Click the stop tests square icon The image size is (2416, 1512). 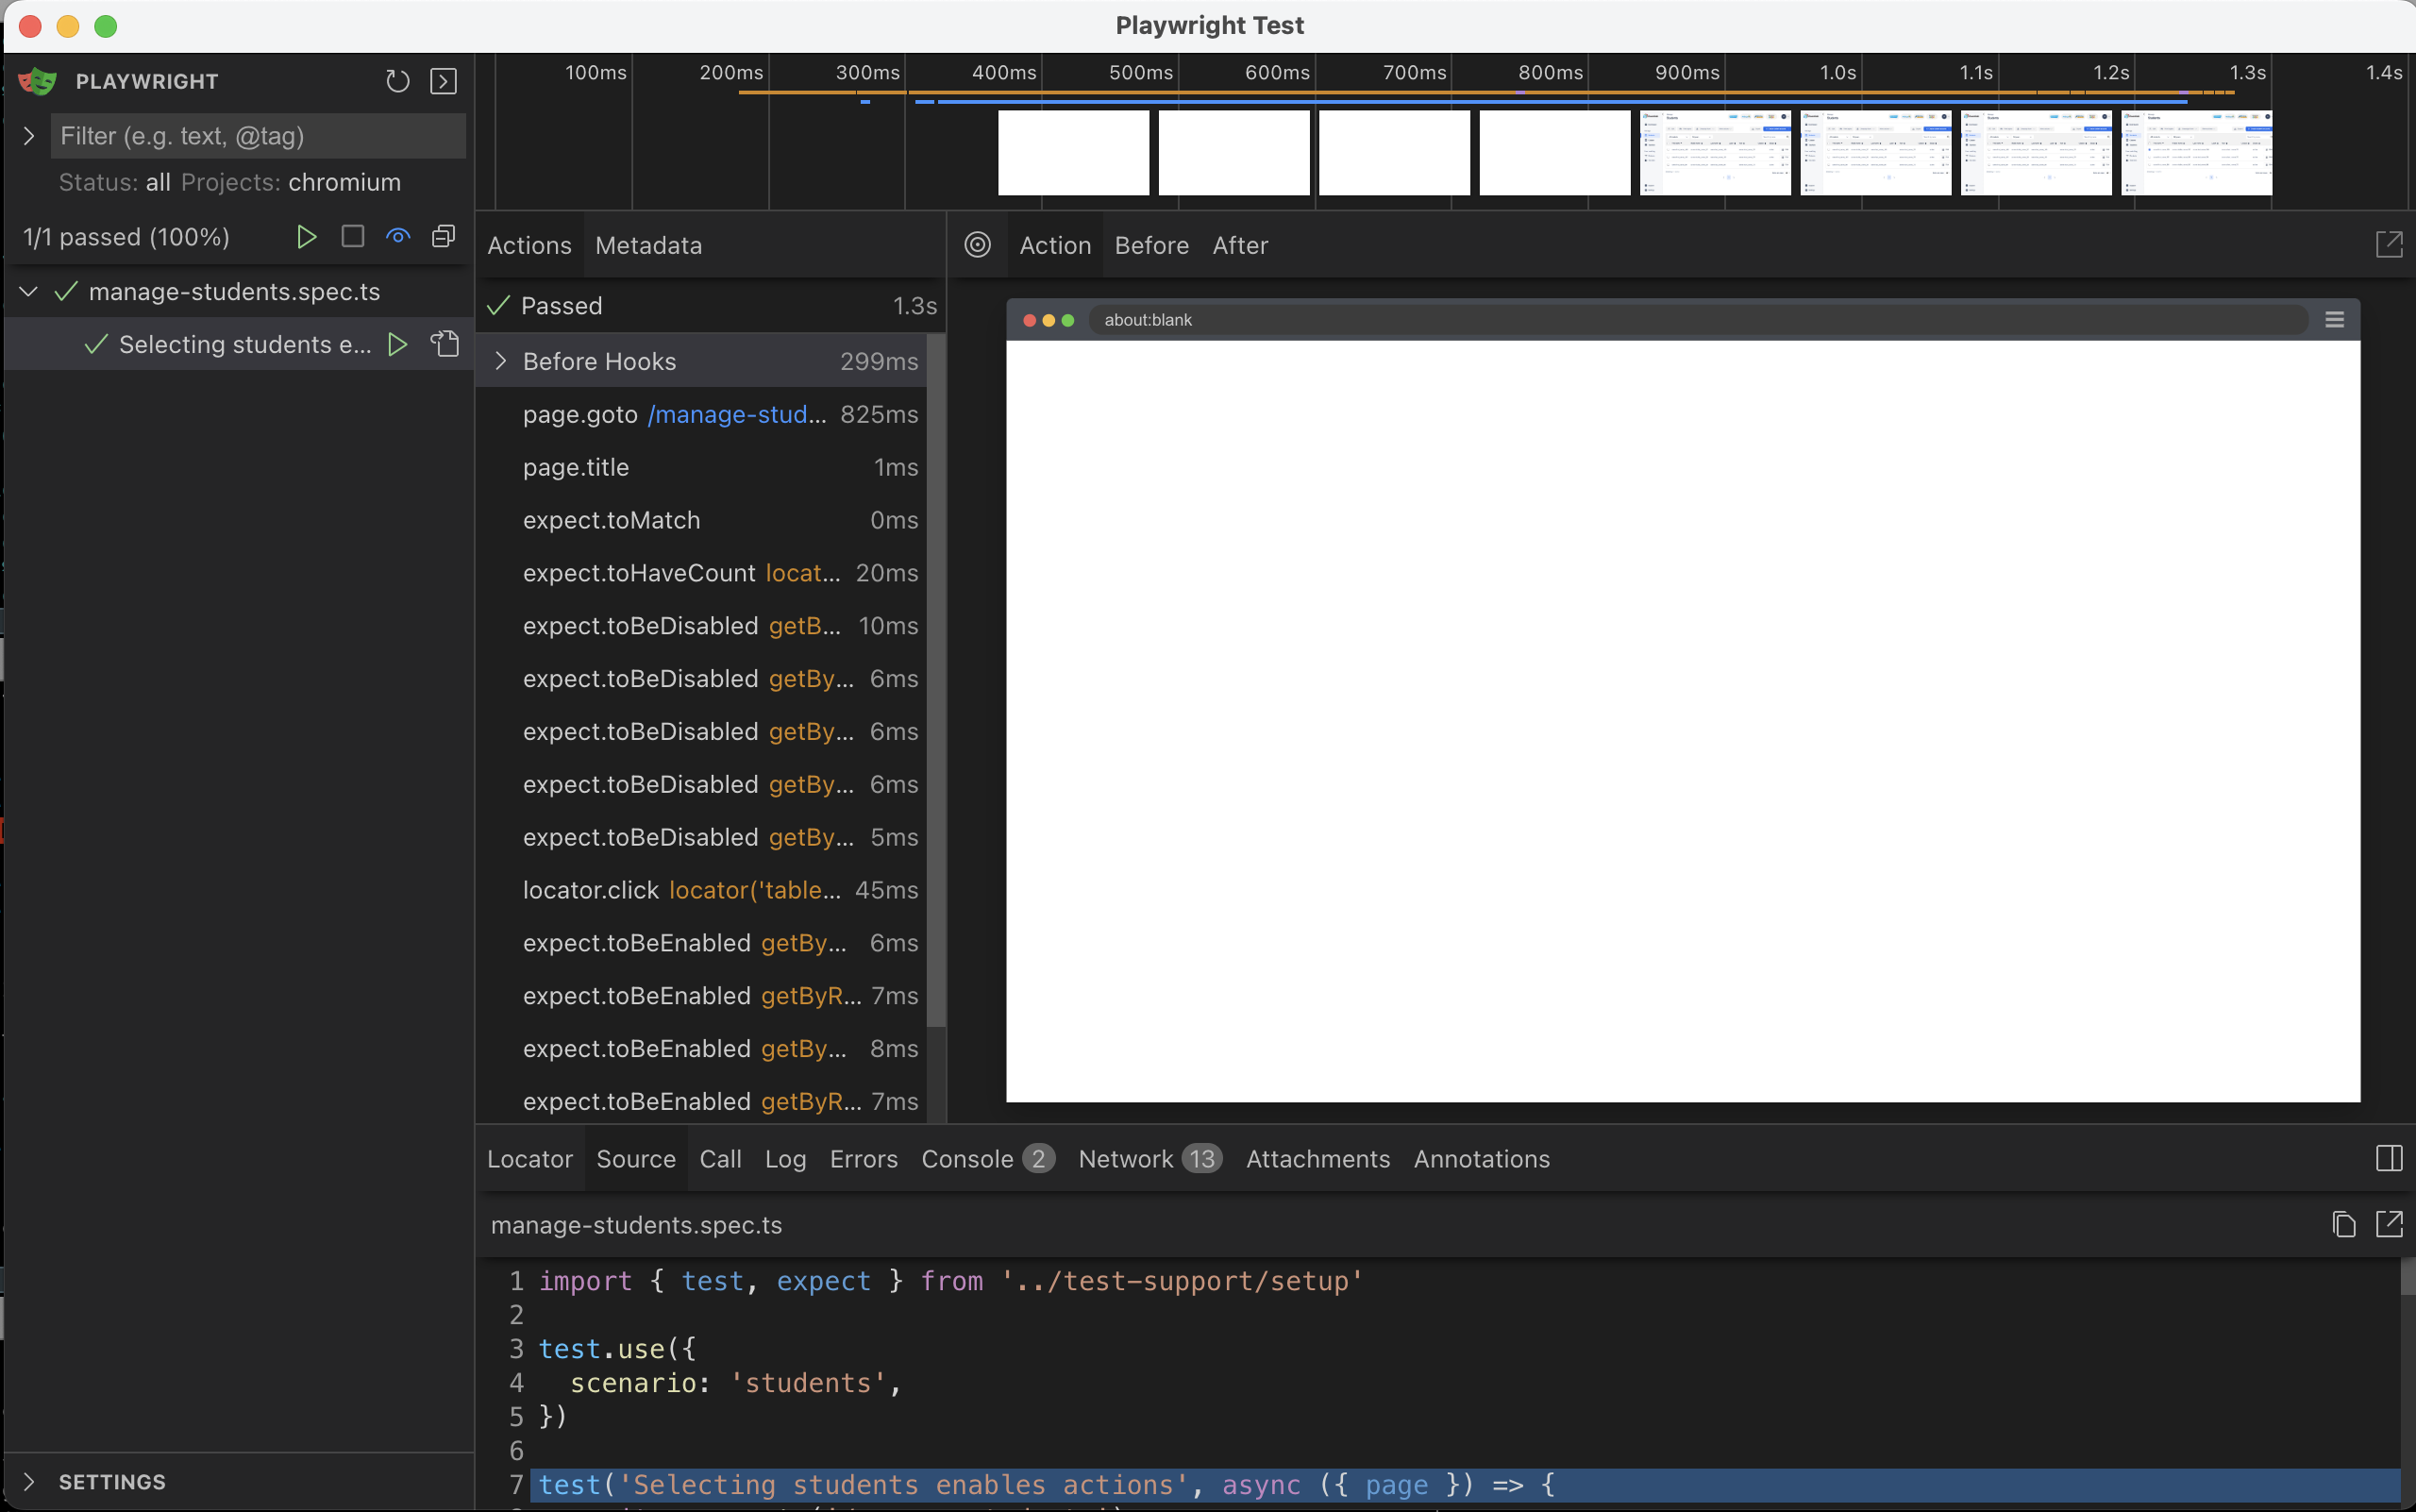tap(348, 233)
